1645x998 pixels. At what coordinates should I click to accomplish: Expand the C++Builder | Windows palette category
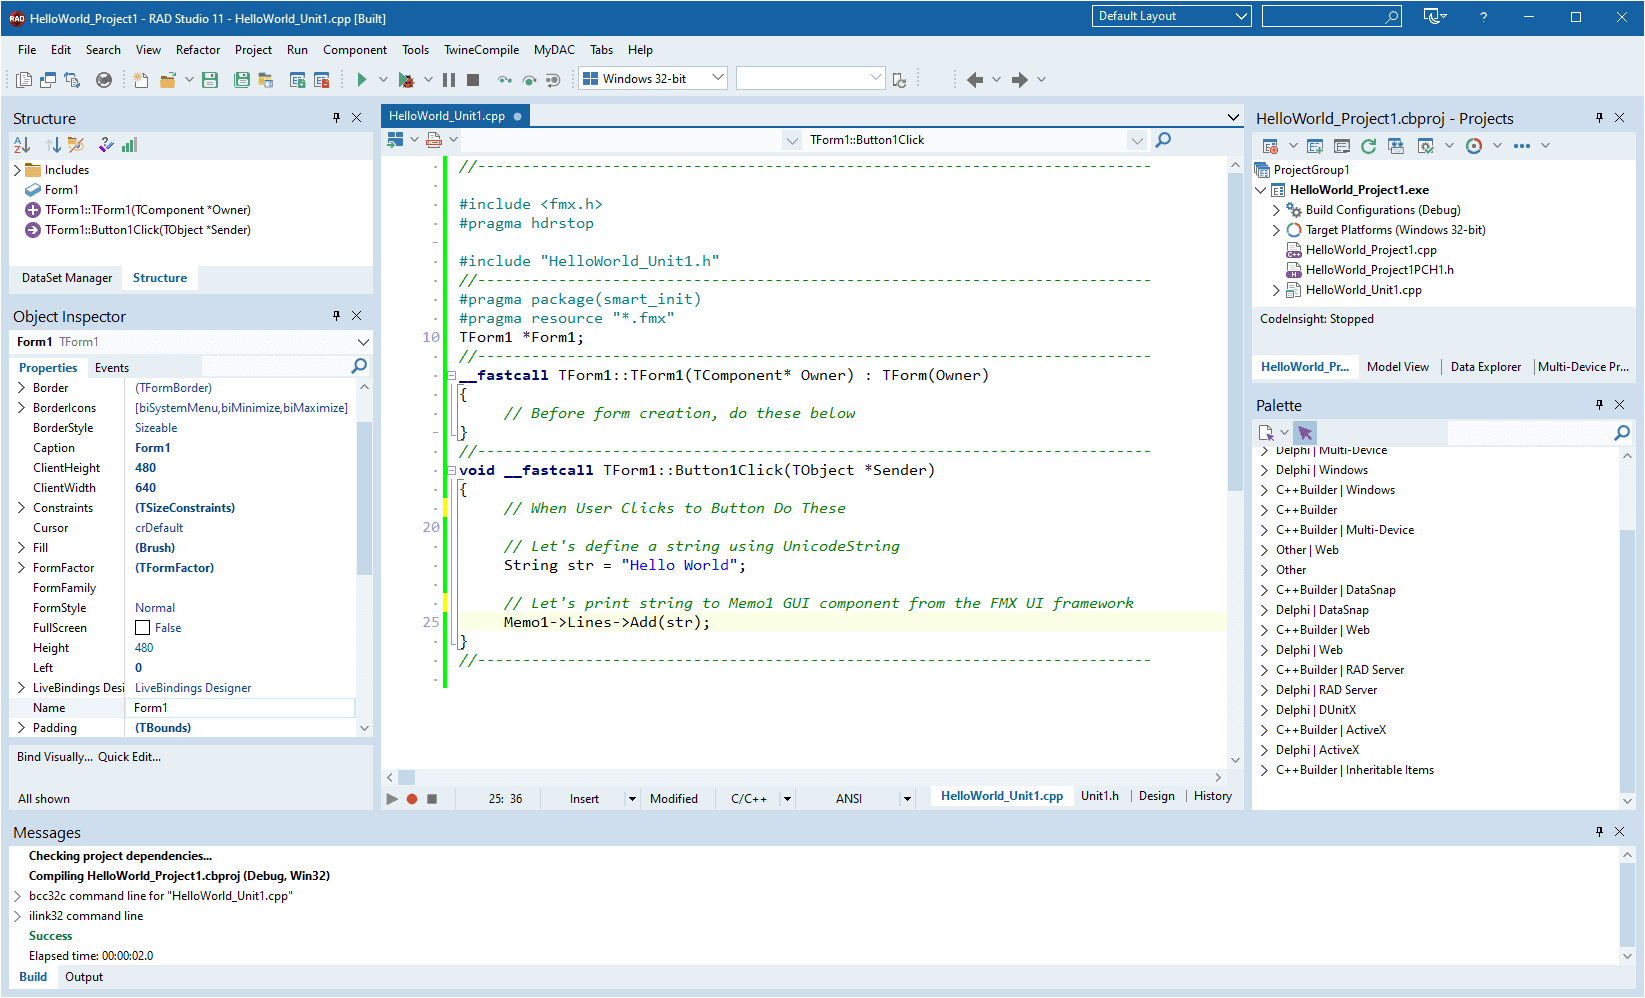[1264, 490]
